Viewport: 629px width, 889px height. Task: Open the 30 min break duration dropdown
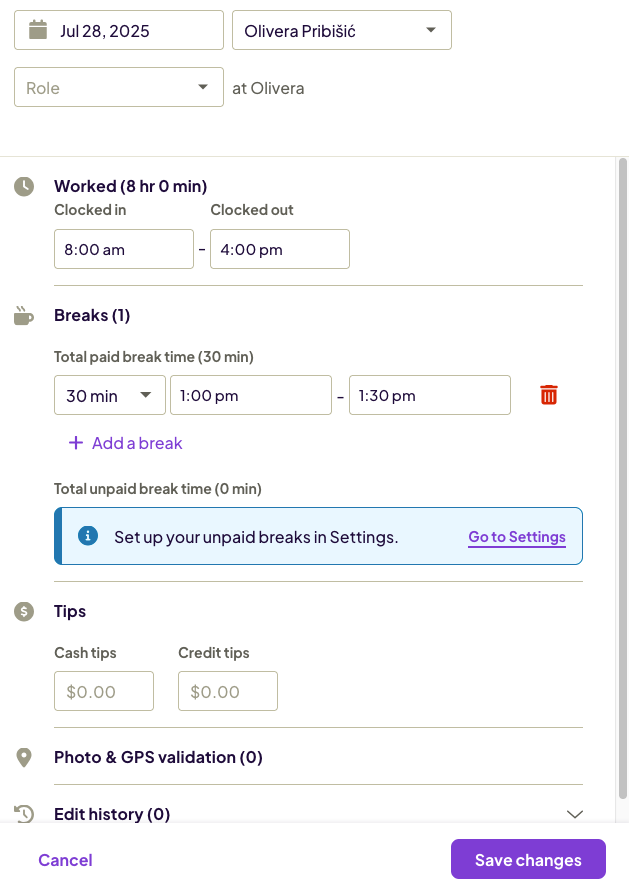109,394
